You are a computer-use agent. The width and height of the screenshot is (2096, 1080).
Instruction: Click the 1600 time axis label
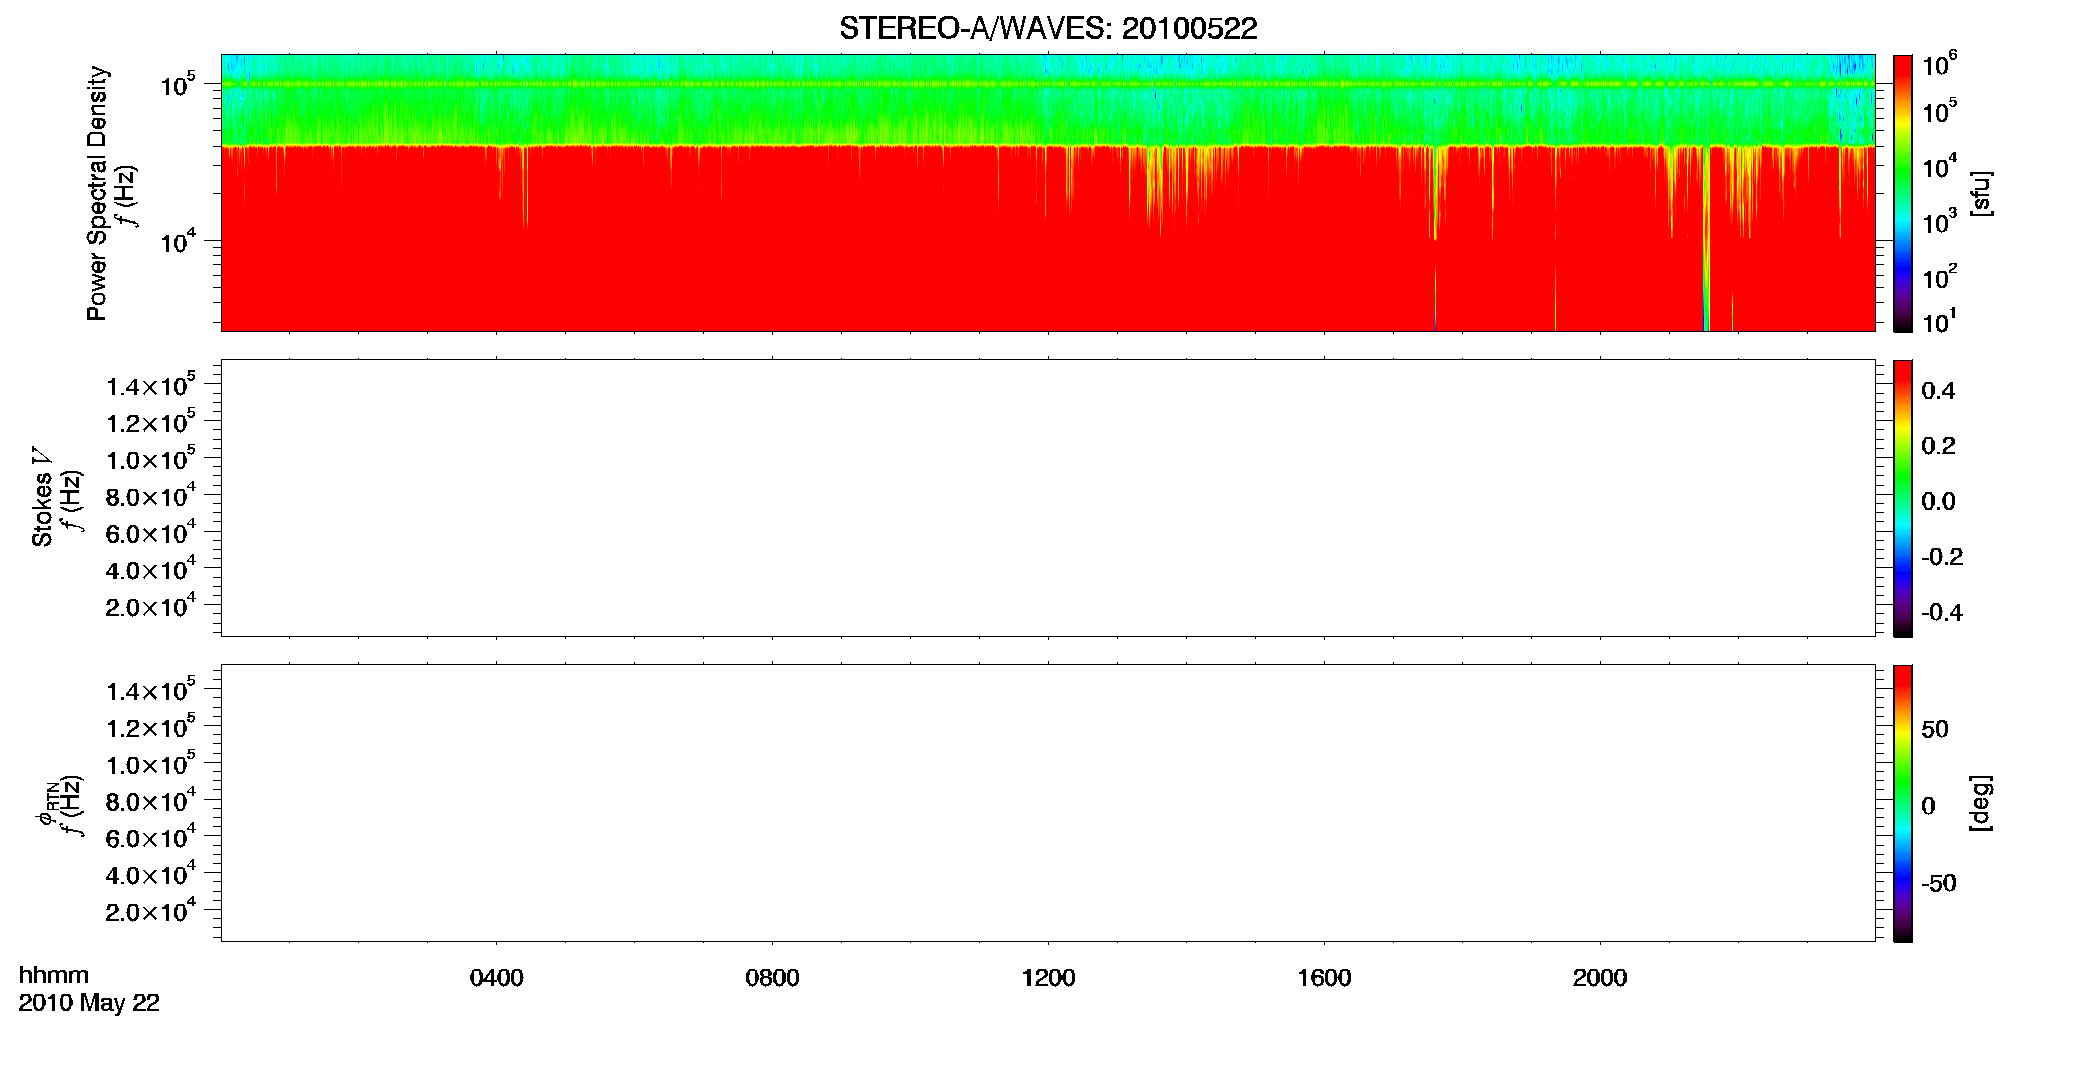pos(1325,978)
